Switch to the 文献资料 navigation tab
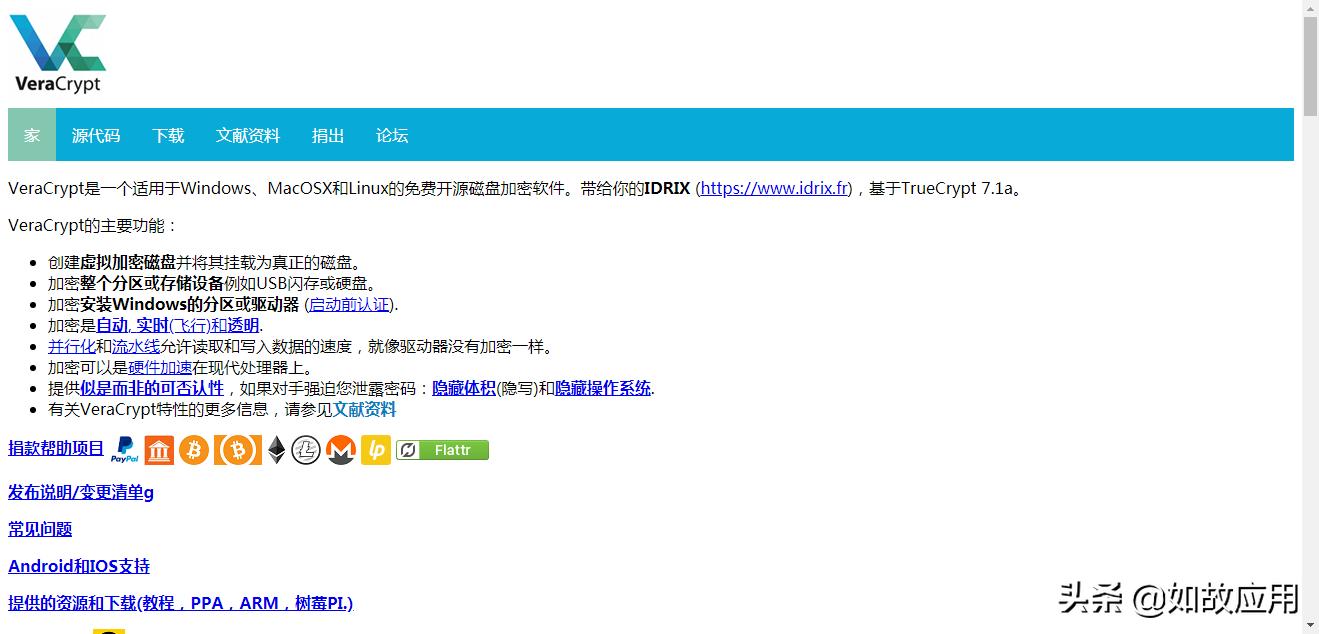This screenshot has width=1319, height=634. point(247,135)
